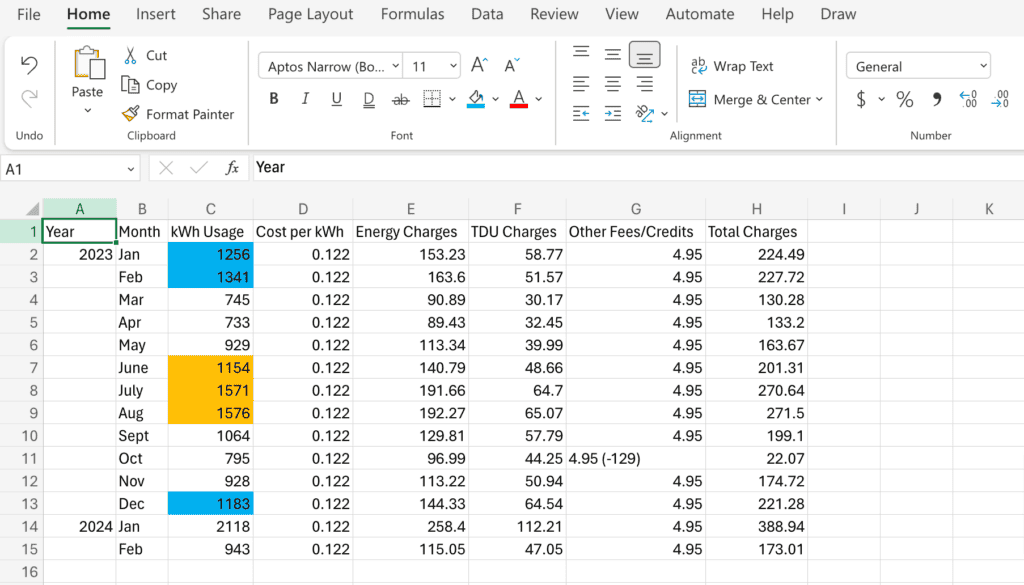Toggle bold formatting
This screenshot has height=585, width=1024.
(x=274, y=99)
